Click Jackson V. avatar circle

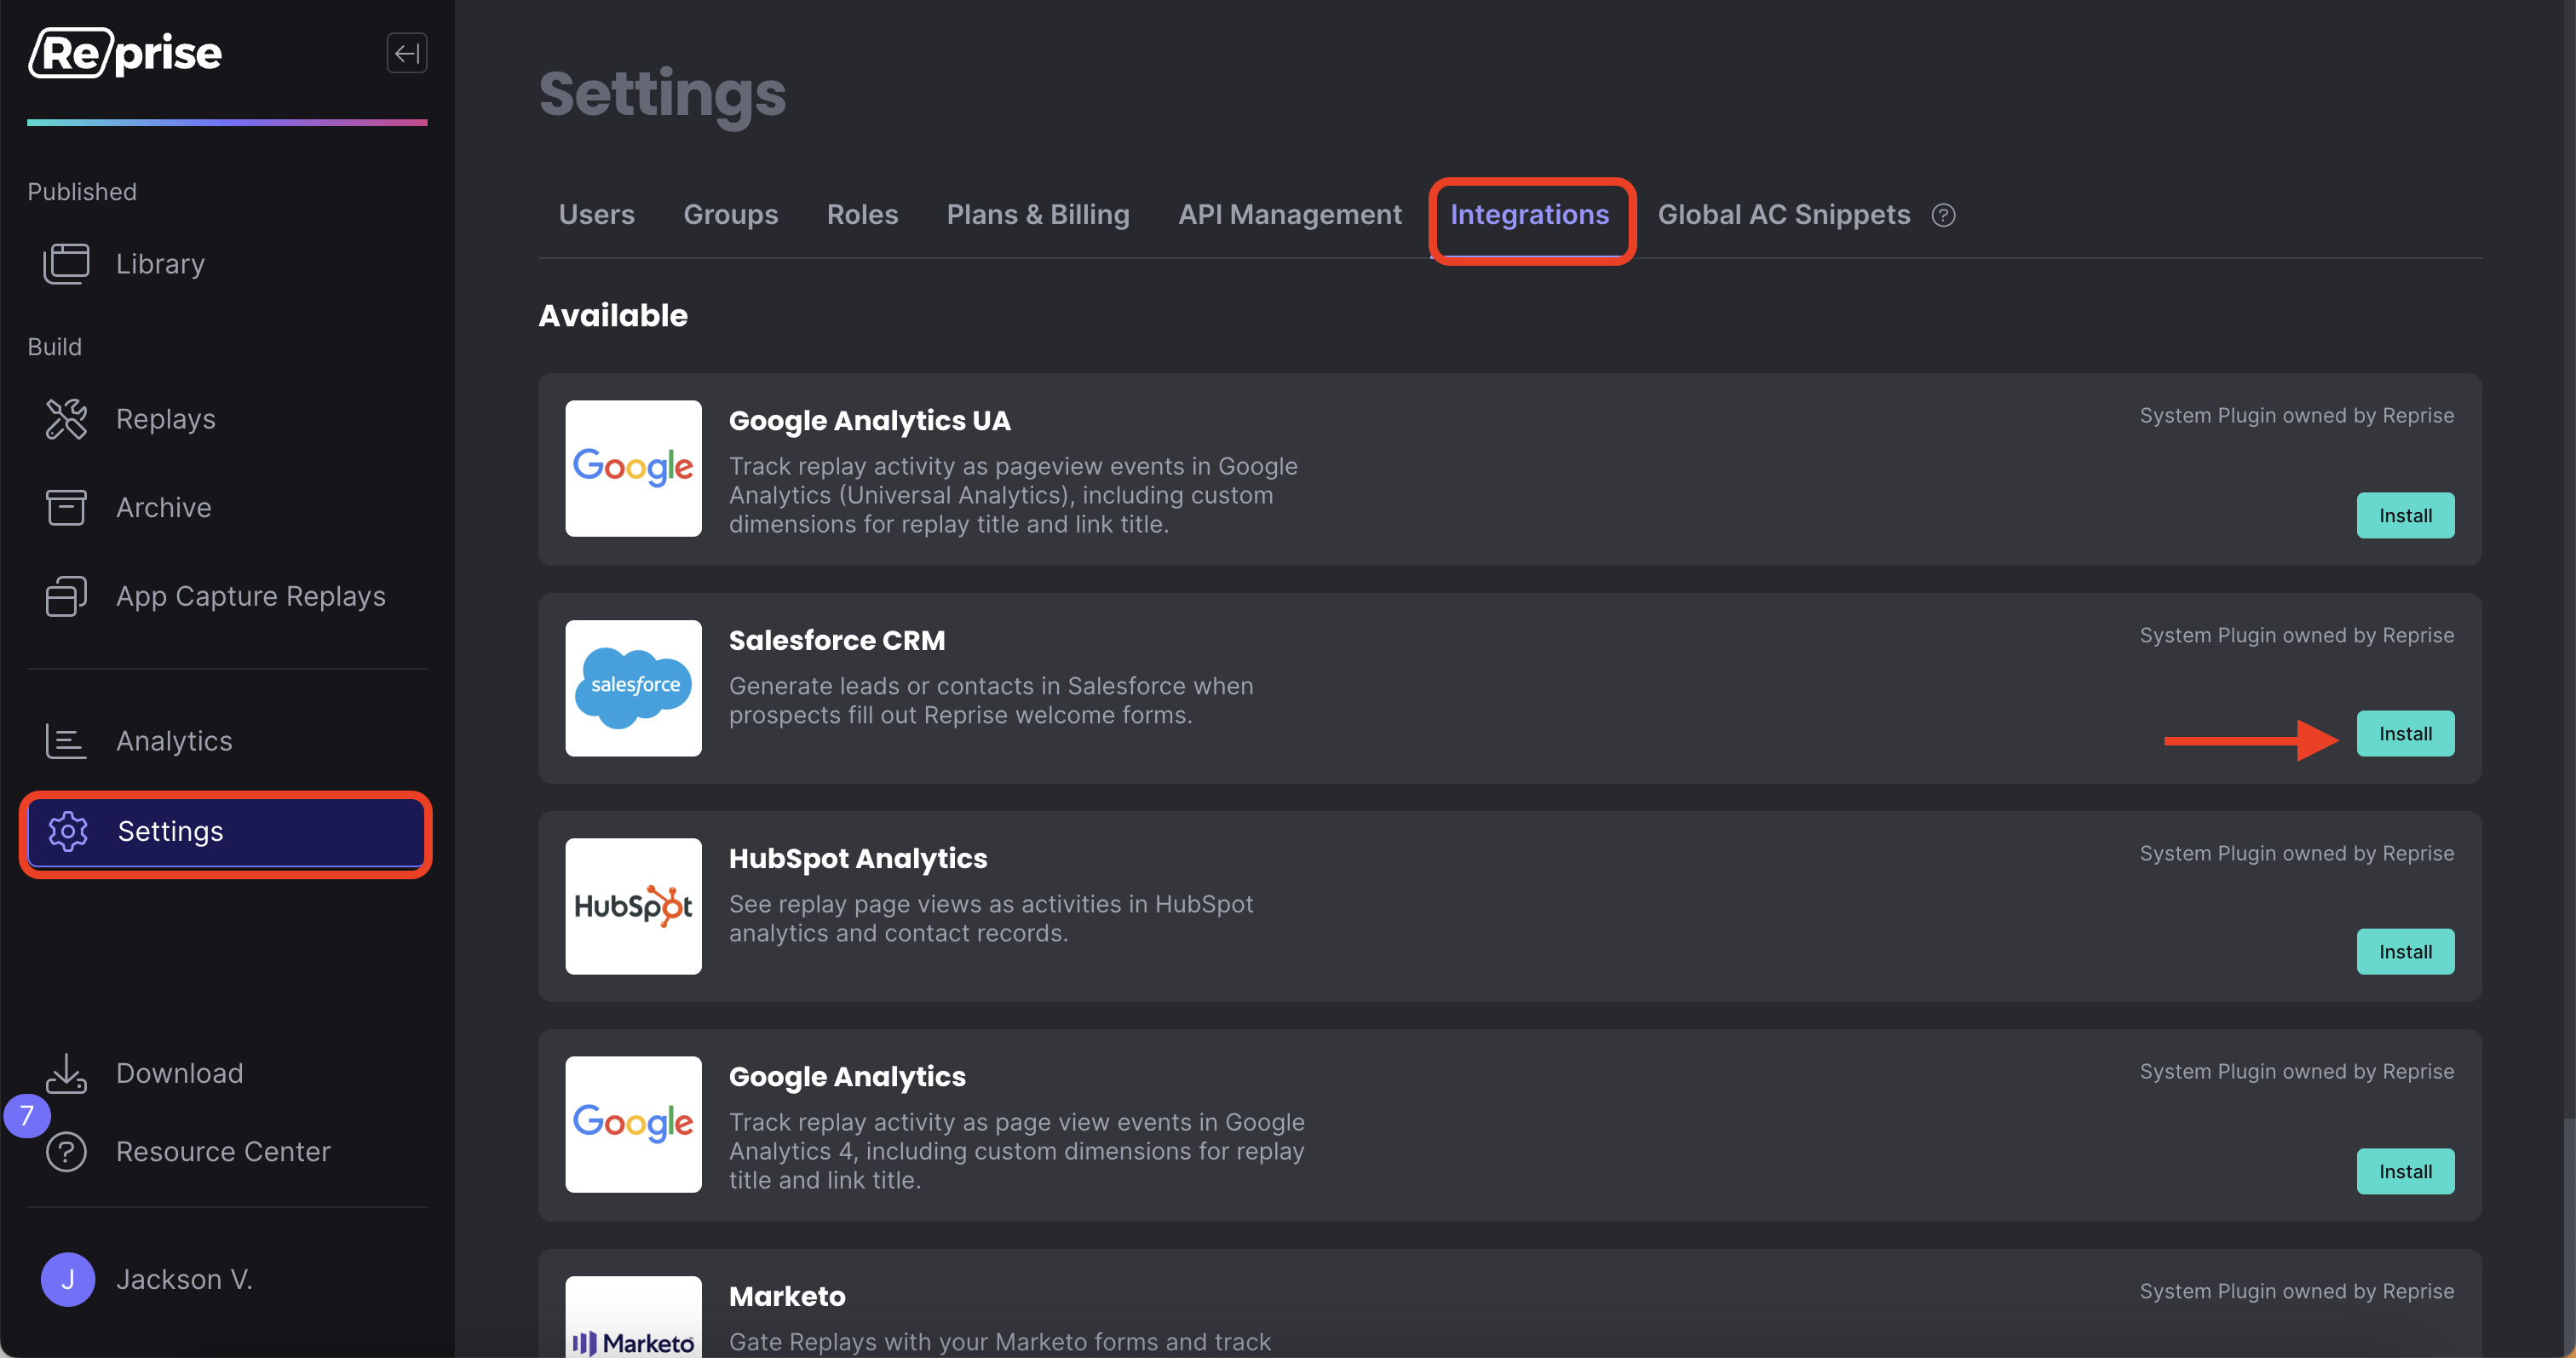[68, 1279]
